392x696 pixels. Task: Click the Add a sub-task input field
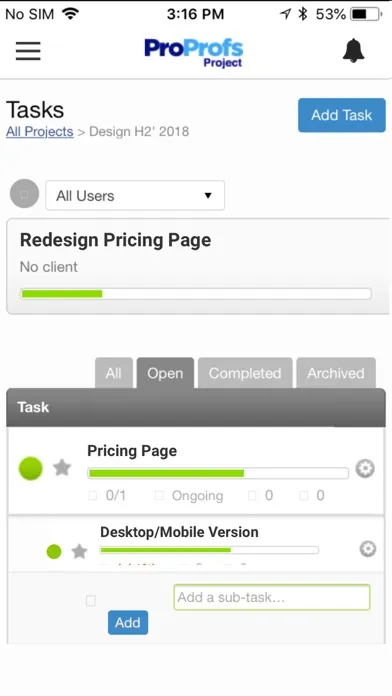pos(272,597)
